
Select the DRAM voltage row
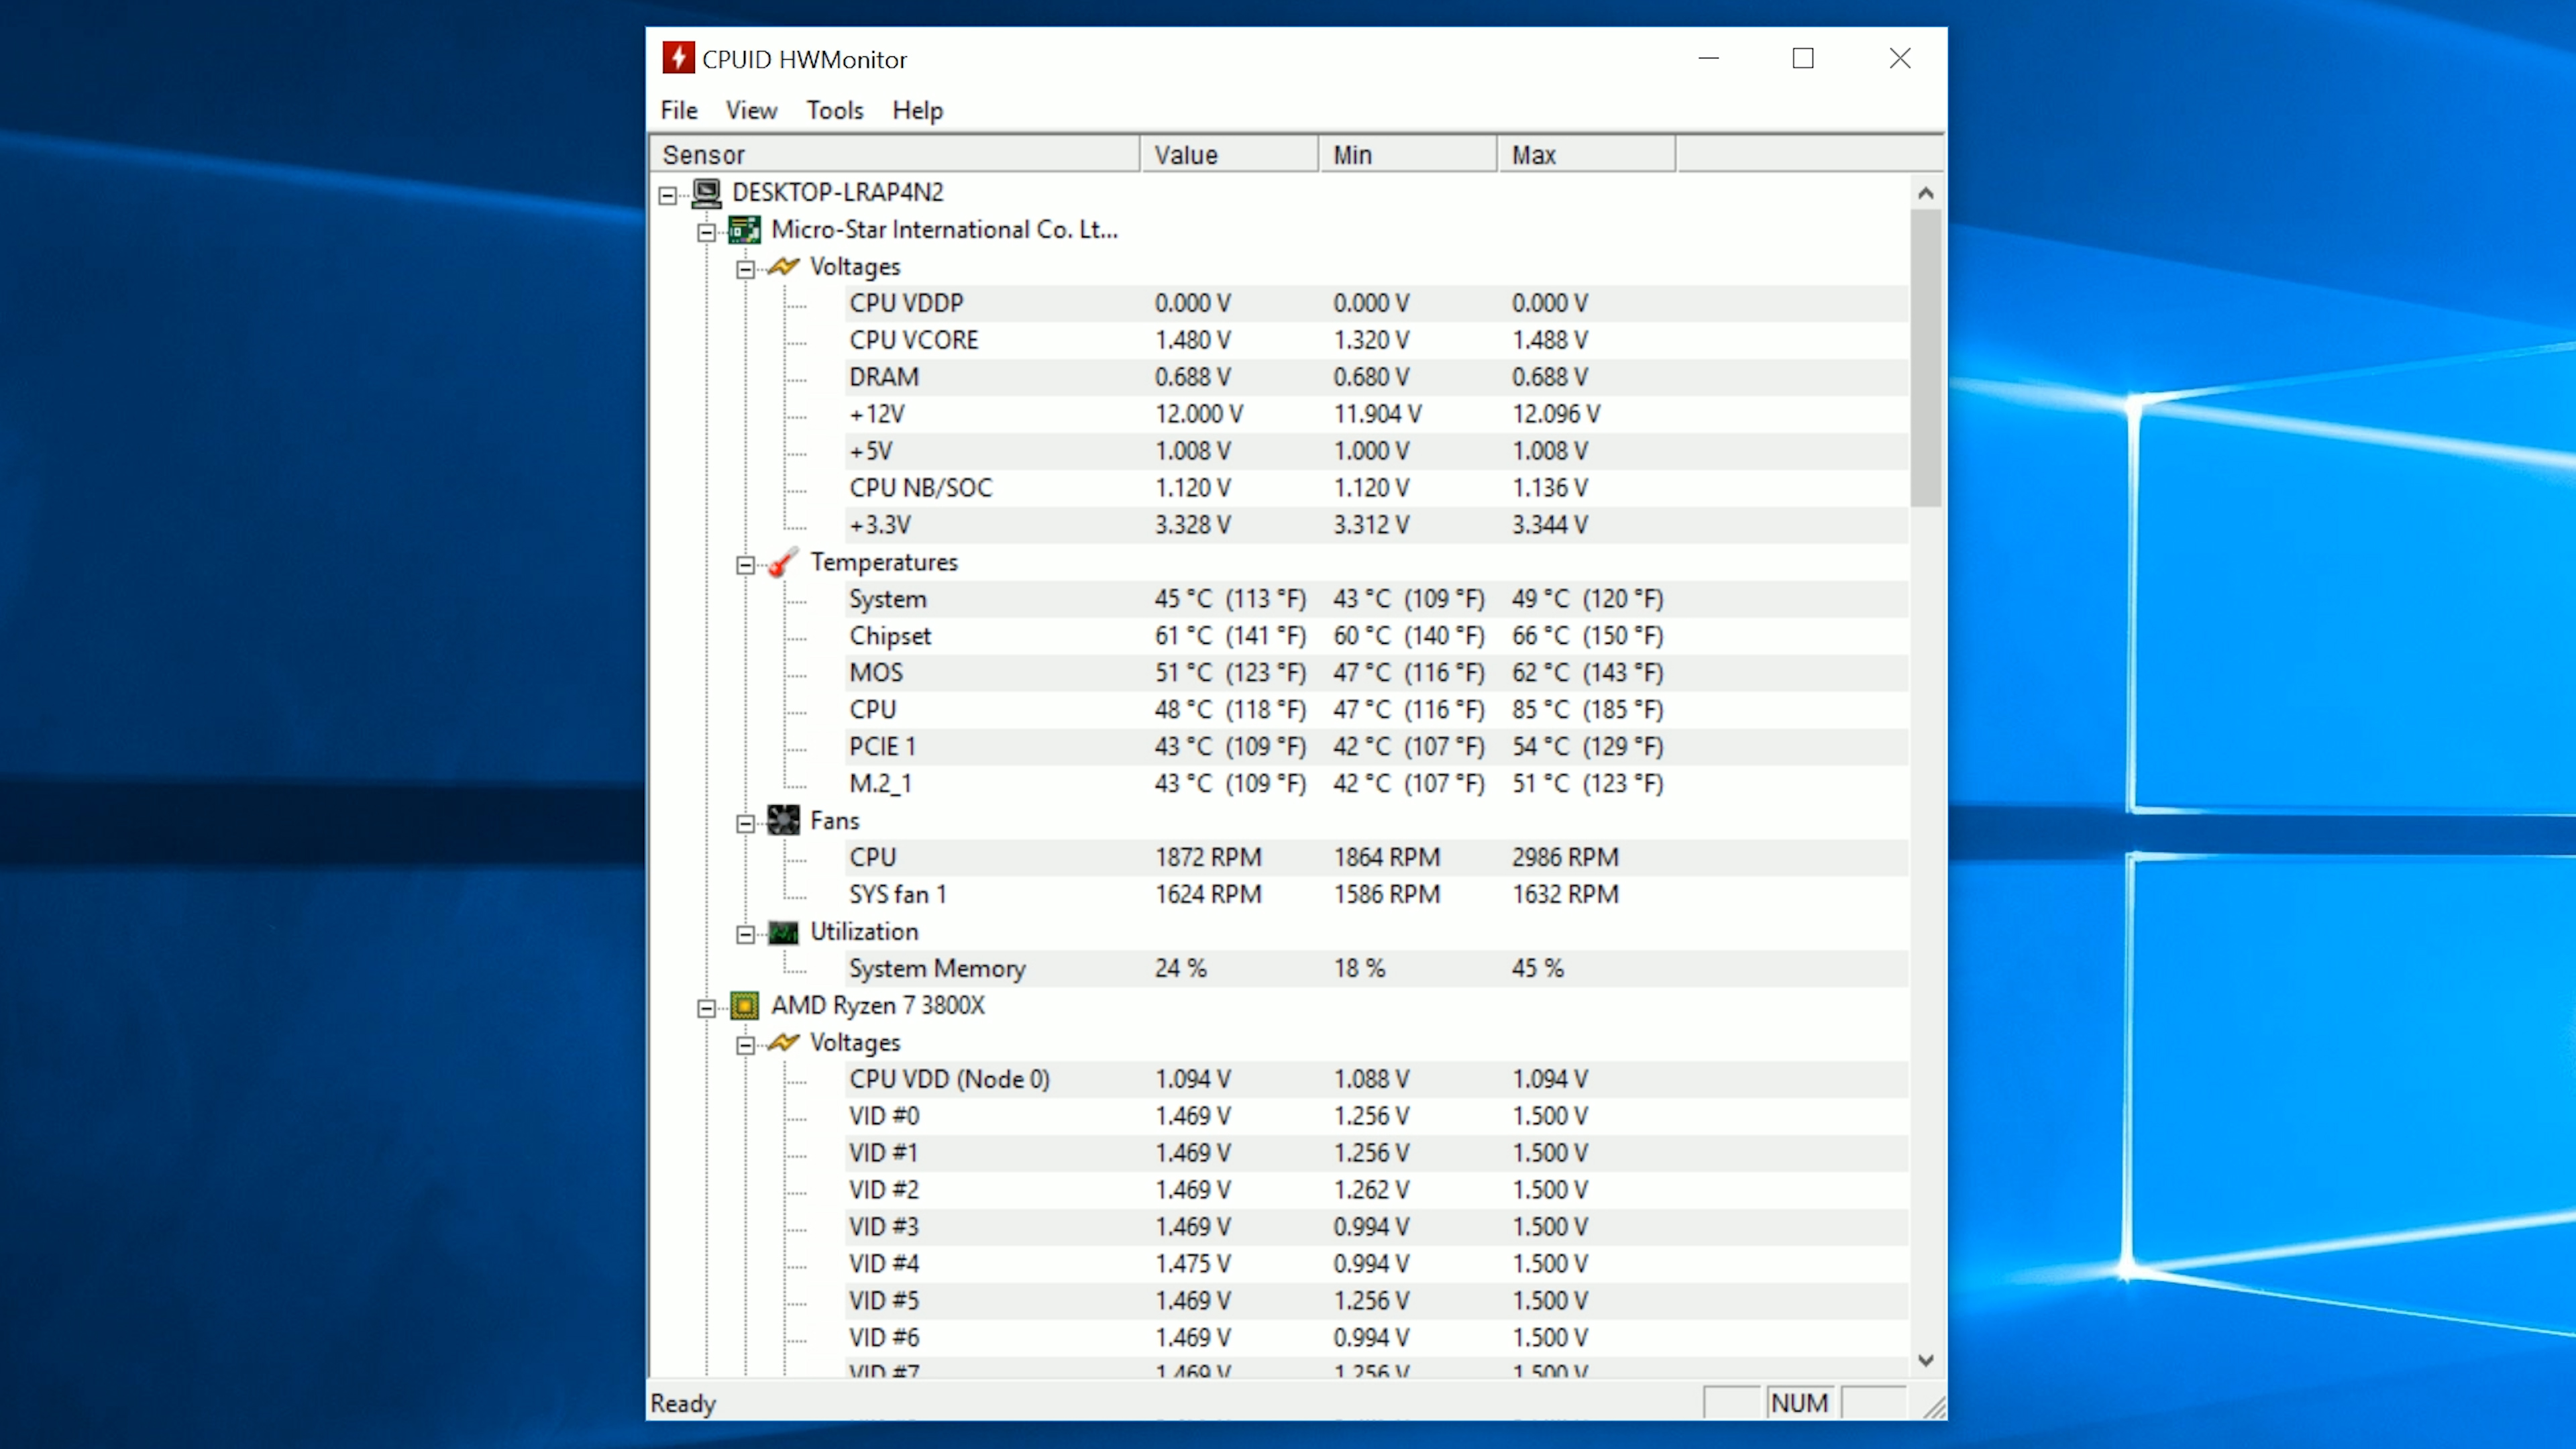point(1376,377)
